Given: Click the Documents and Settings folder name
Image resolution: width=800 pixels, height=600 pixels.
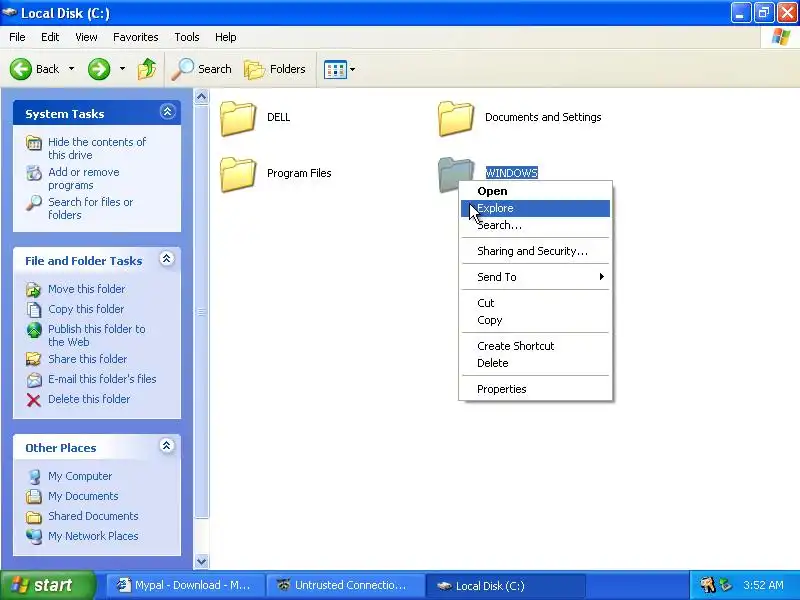Looking at the screenshot, I should [x=543, y=117].
